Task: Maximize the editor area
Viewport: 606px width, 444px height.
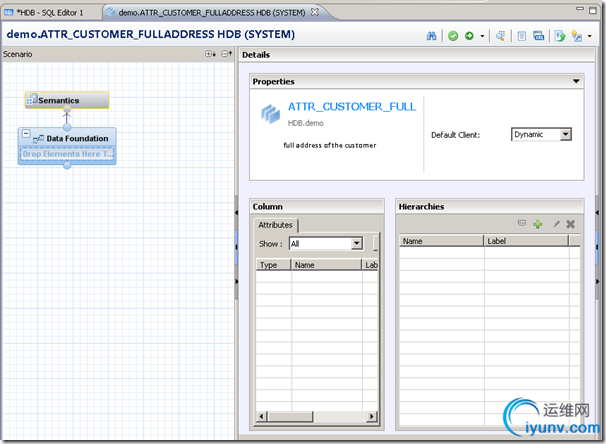Action: tap(592, 10)
